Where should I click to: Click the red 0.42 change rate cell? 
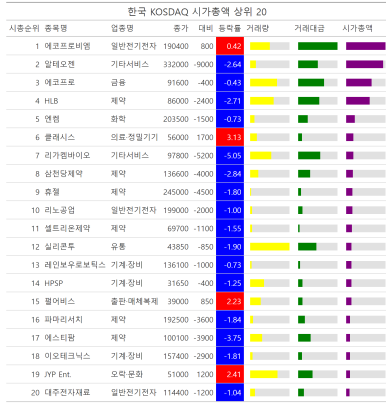click(230, 46)
